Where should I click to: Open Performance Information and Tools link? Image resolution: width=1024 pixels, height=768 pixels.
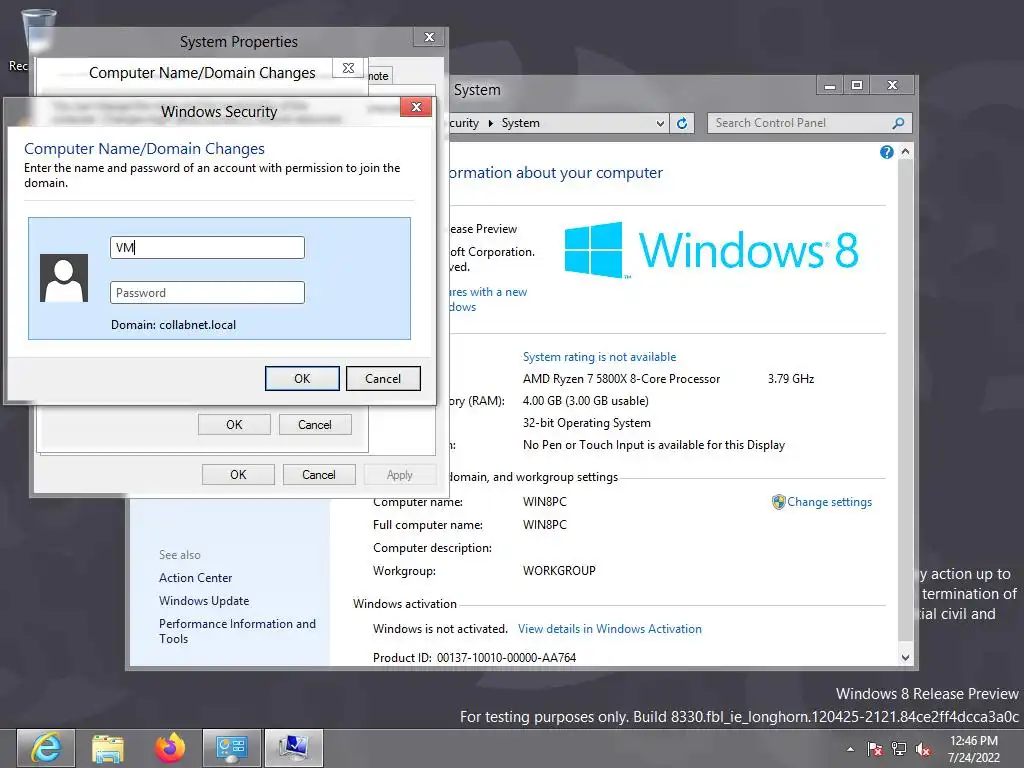tap(237, 631)
